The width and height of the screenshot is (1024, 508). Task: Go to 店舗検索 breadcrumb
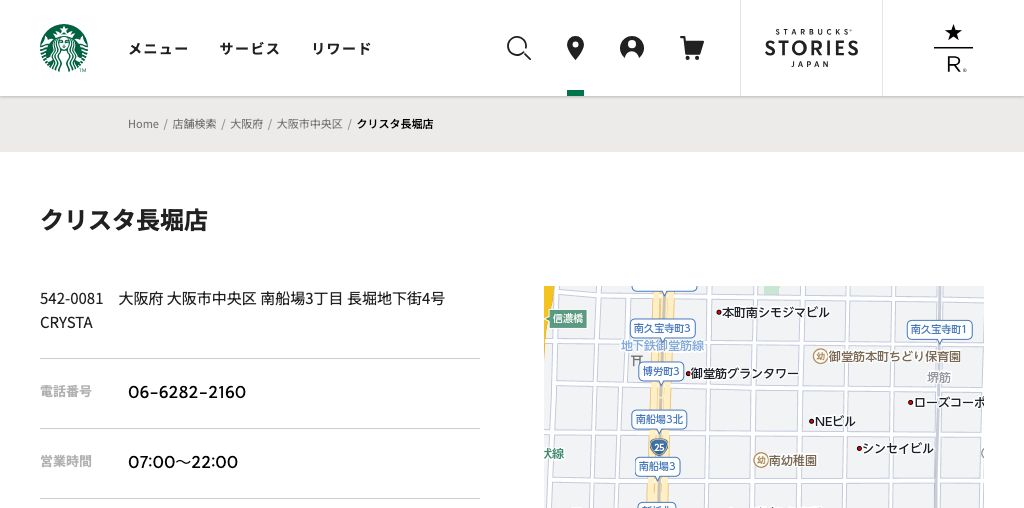click(194, 124)
